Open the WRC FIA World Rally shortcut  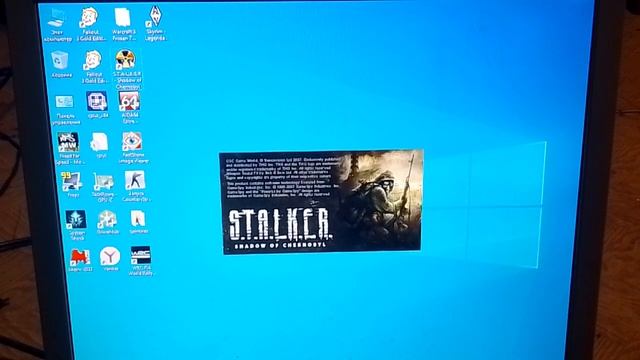pyautogui.click(x=141, y=261)
